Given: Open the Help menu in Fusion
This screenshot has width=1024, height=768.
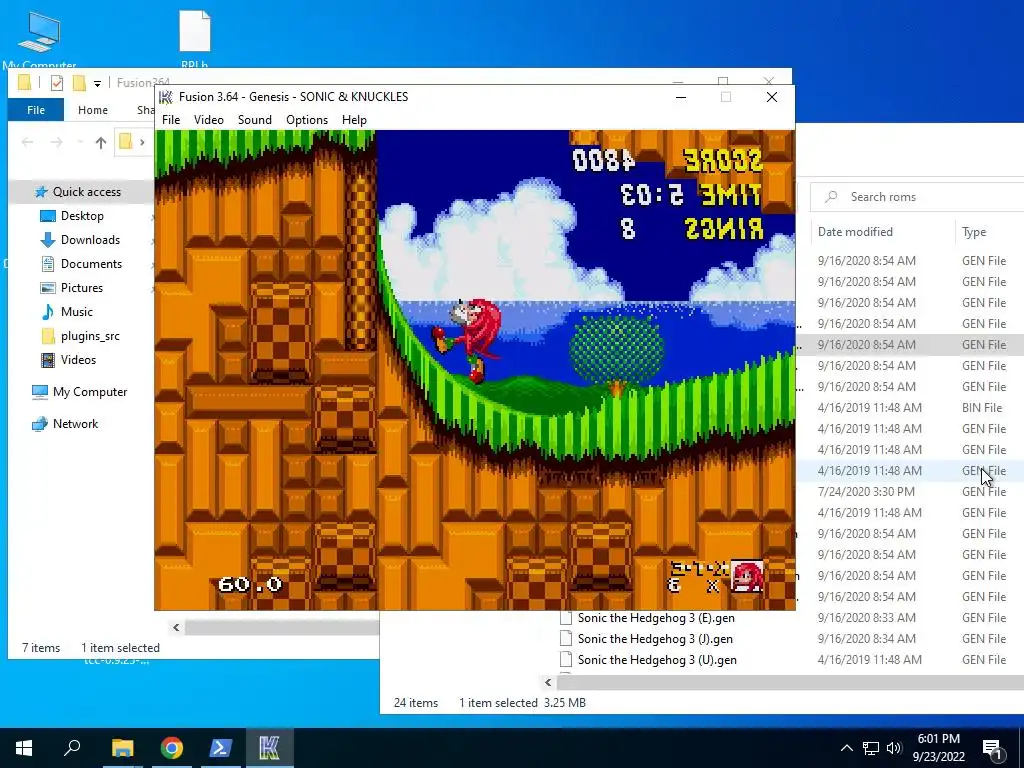Looking at the screenshot, I should click(x=354, y=120).
